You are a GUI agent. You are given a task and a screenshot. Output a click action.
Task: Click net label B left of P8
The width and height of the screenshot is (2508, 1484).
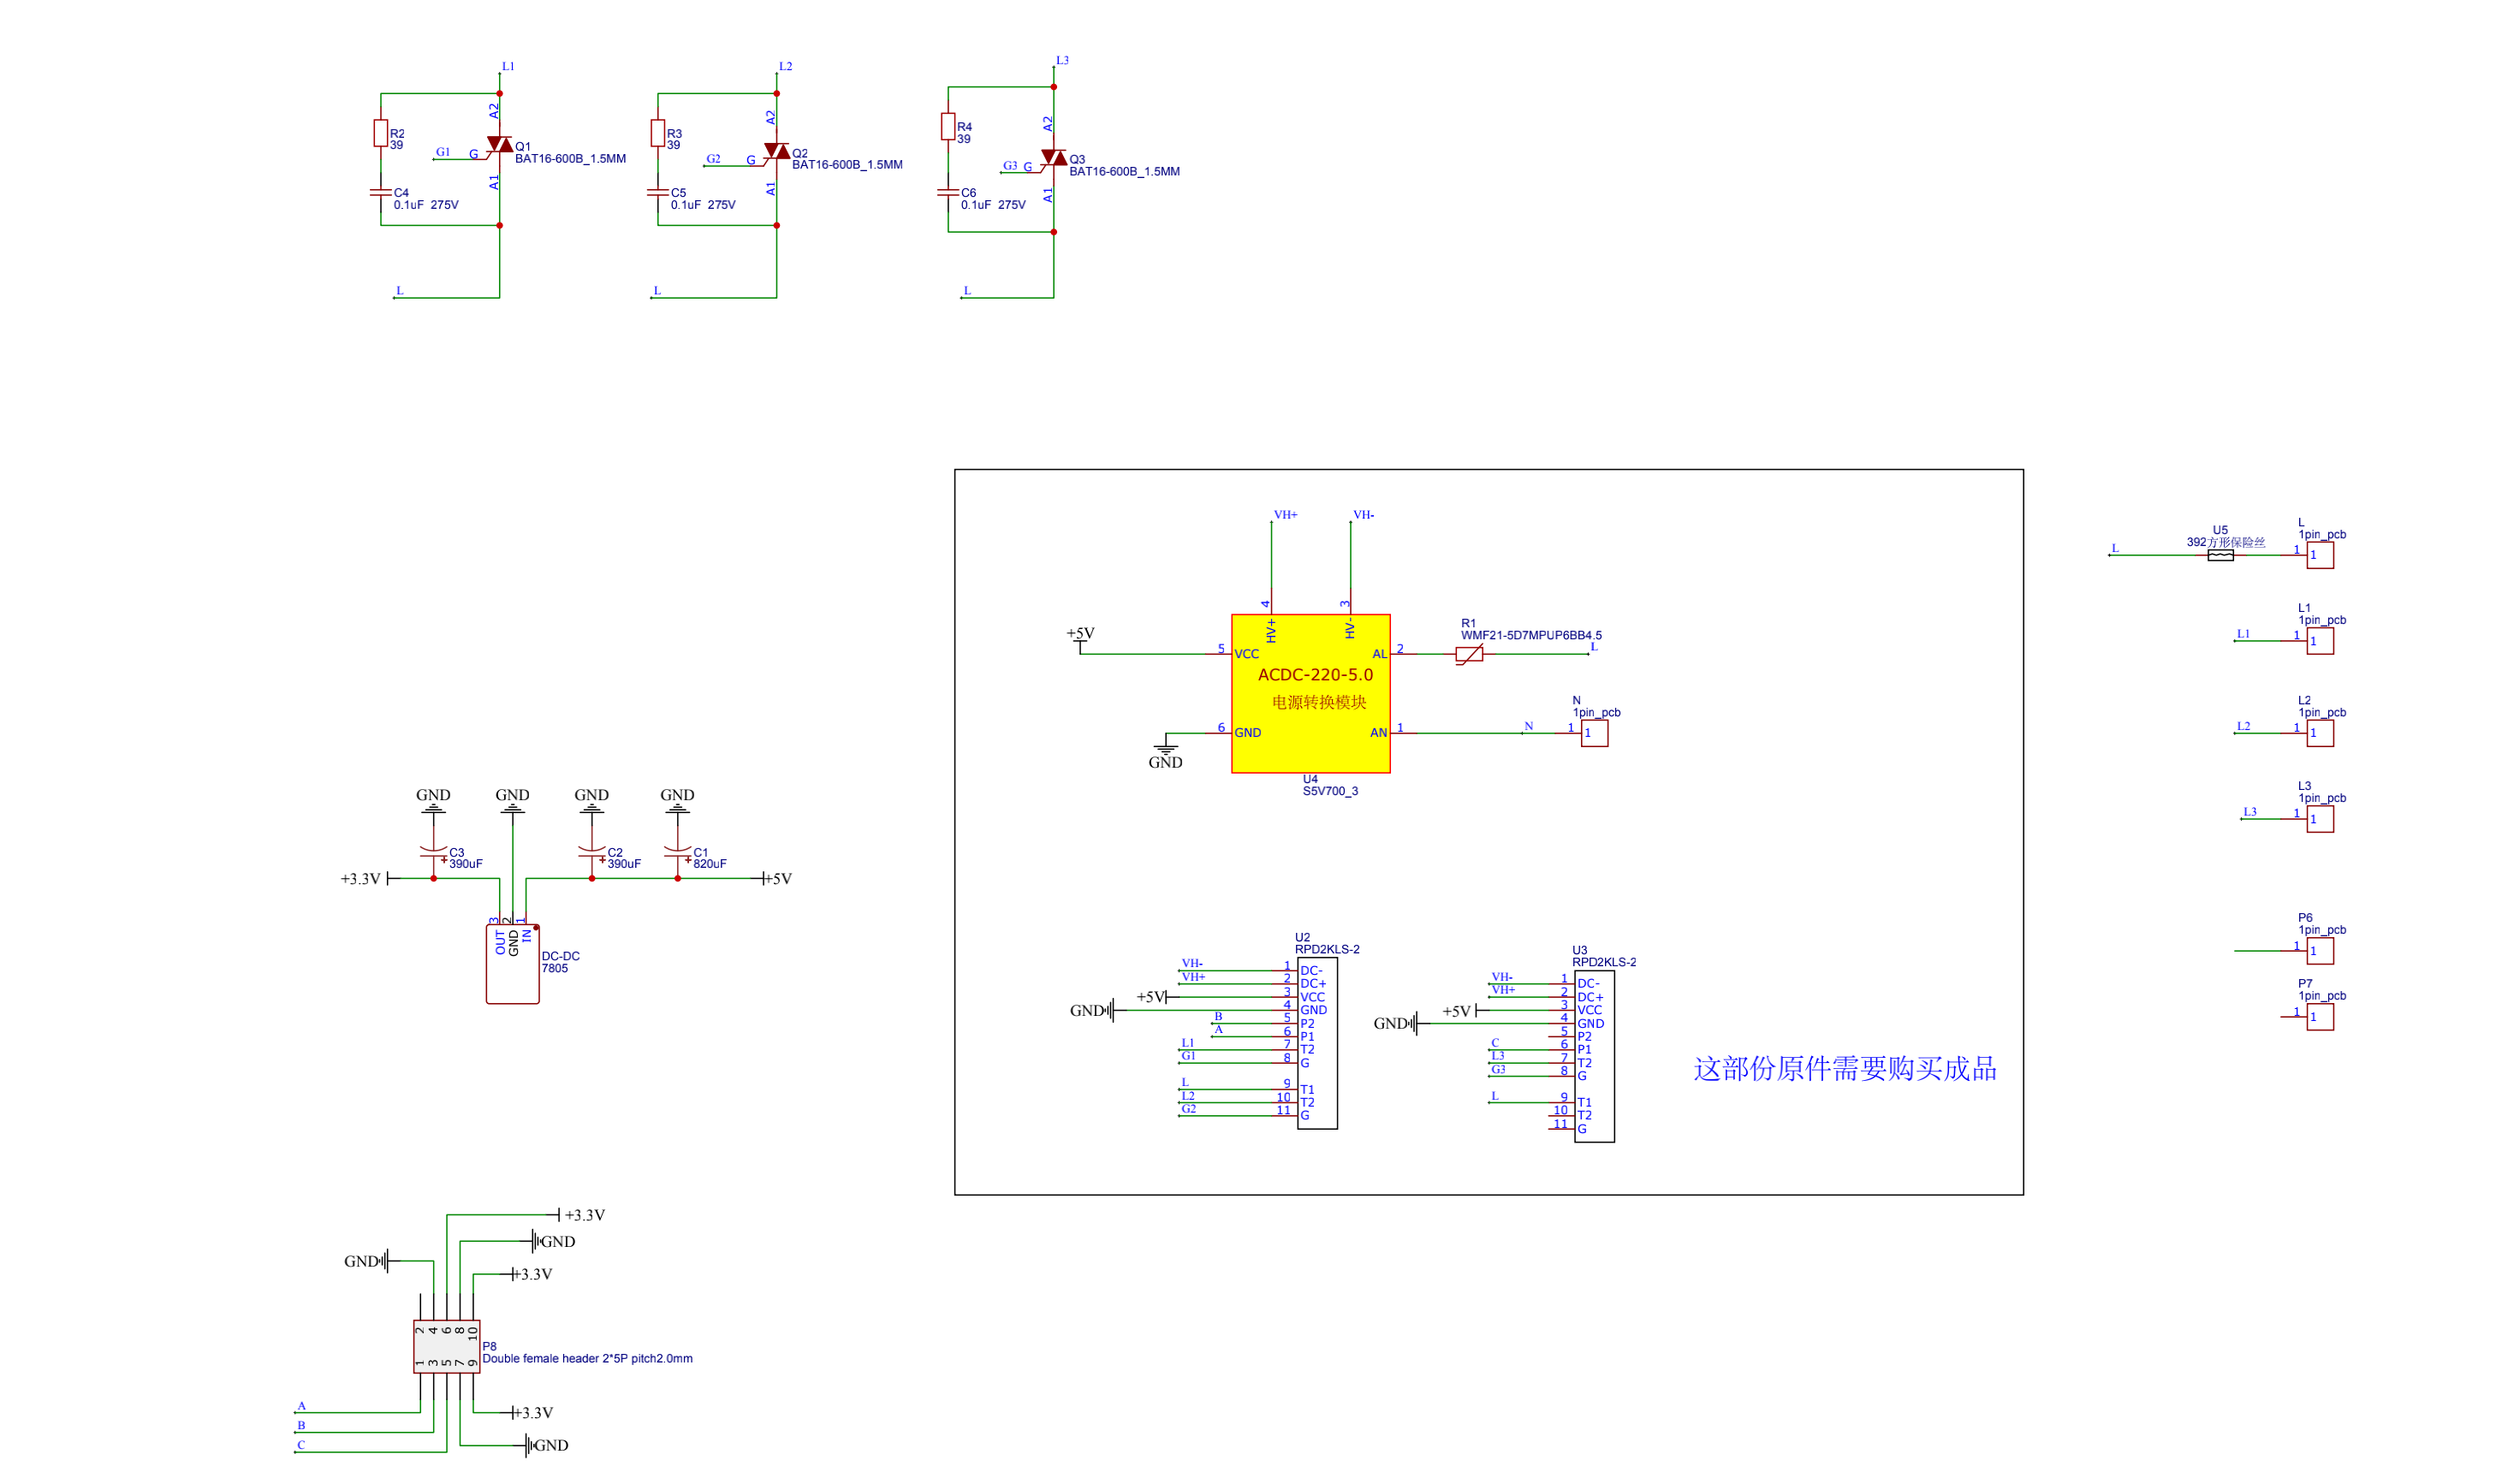coord(301,1426)
